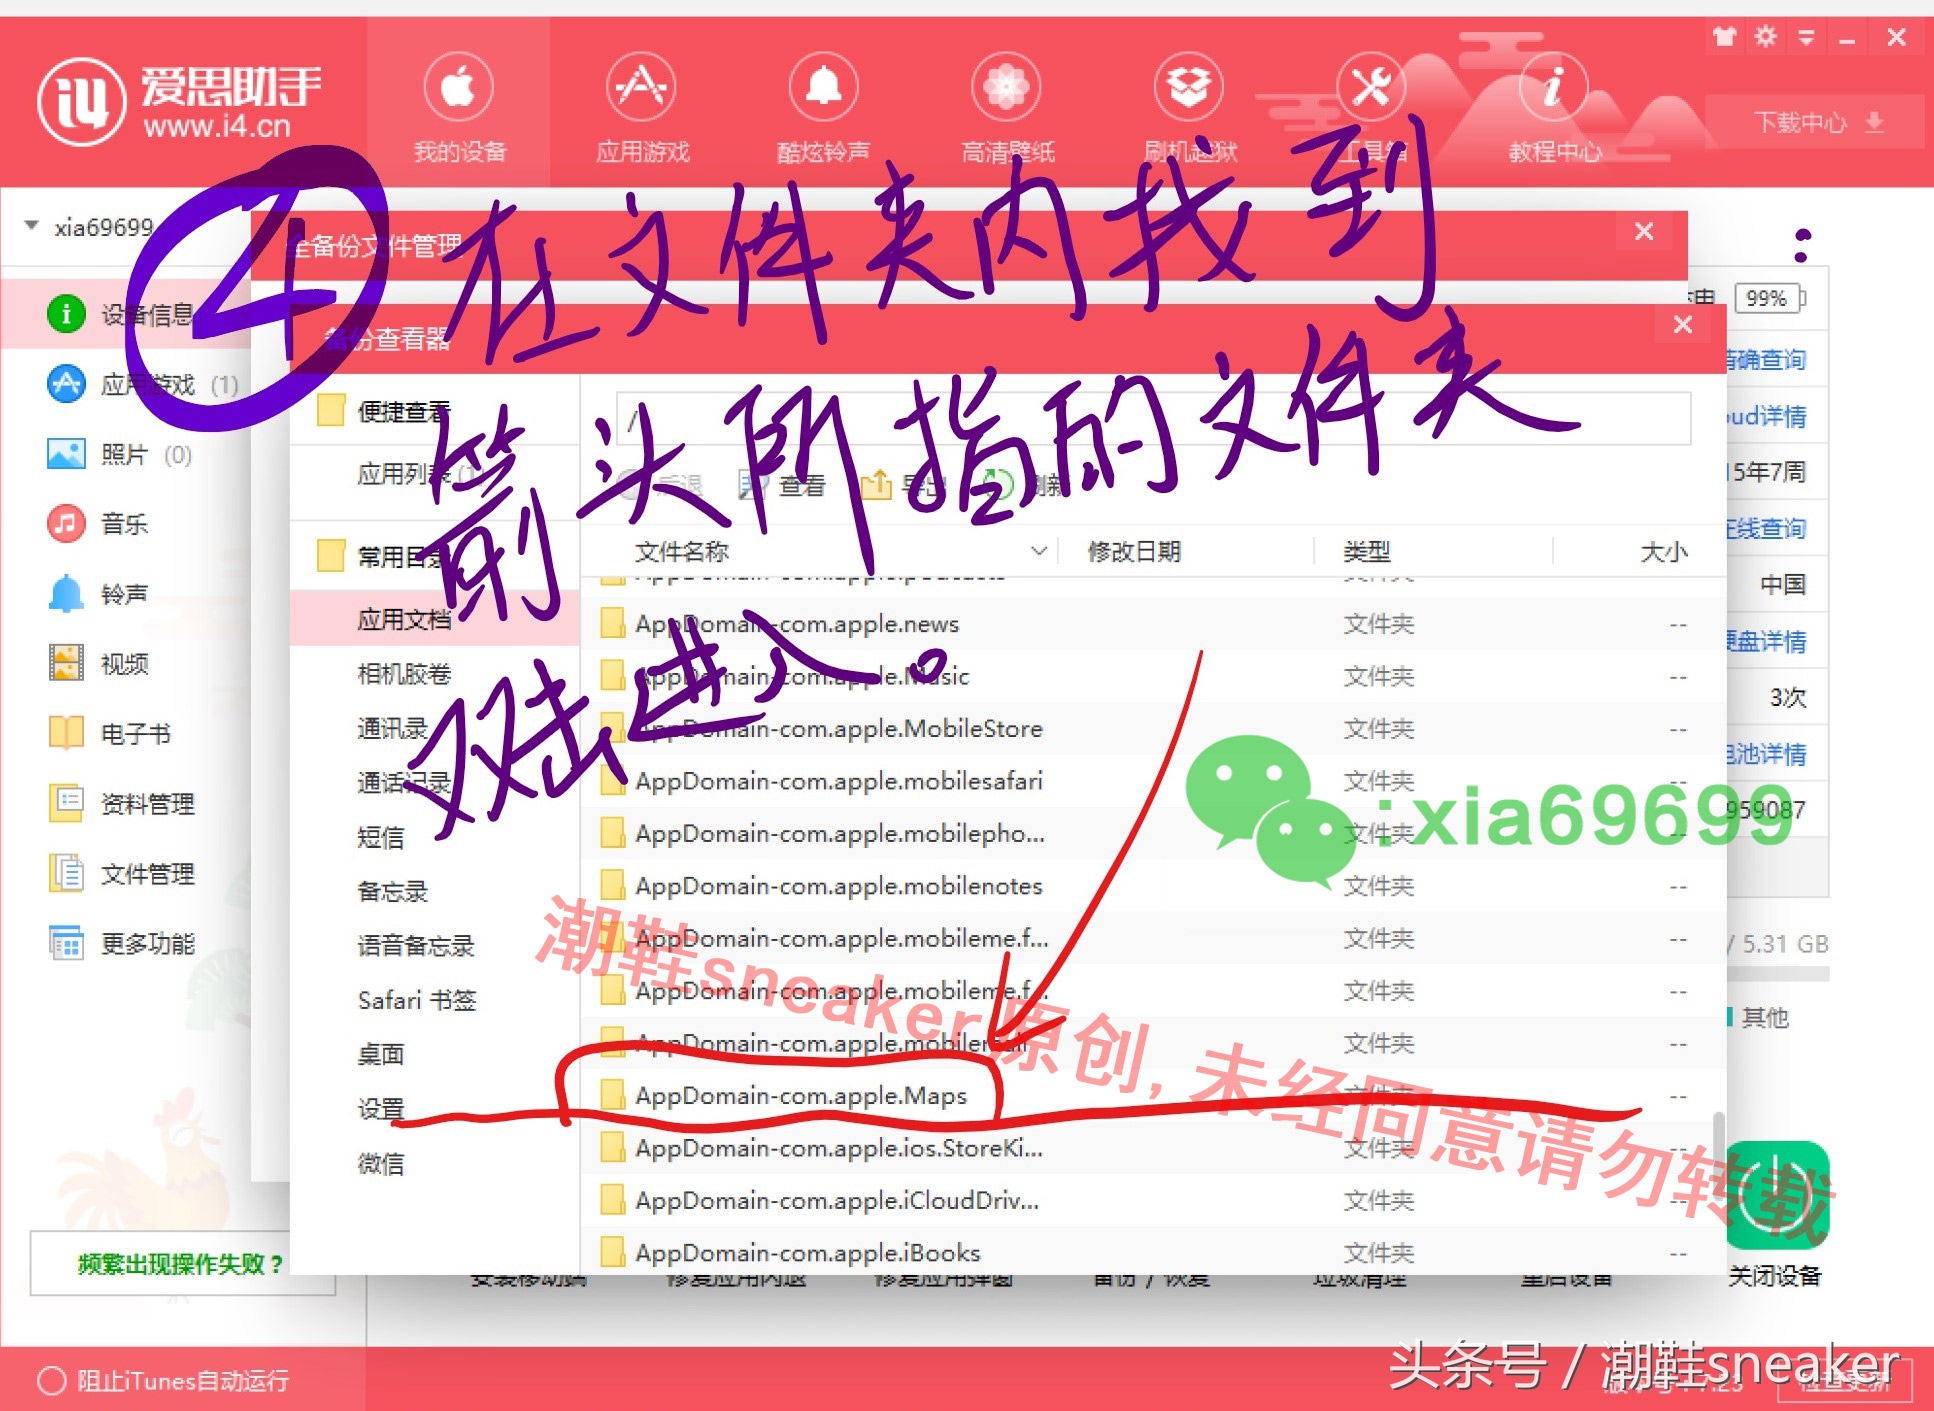Screen dimensions: 1934x1411
Task: Select the 电子书 e-book icon in sidebar
Action: pyautogui.click(x=65, y=733)
